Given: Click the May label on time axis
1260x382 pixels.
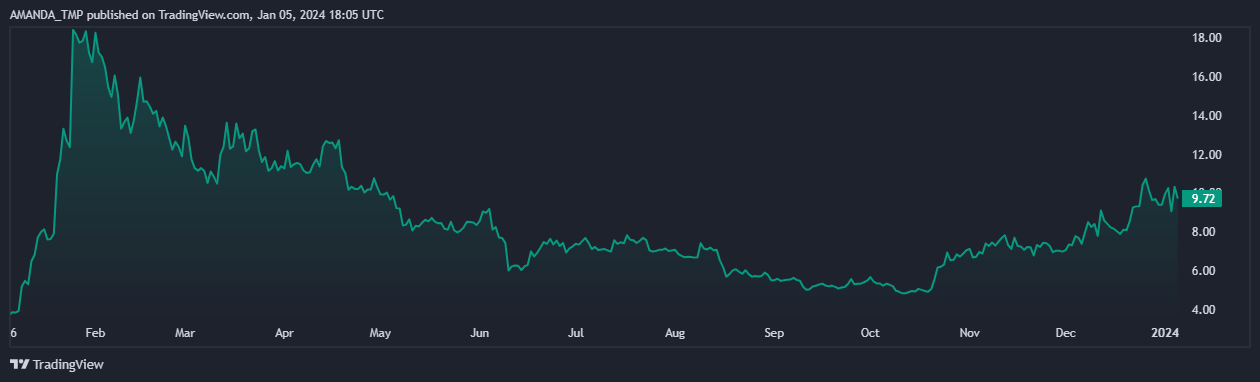Looking at the screenshot, I should [380, 333].
